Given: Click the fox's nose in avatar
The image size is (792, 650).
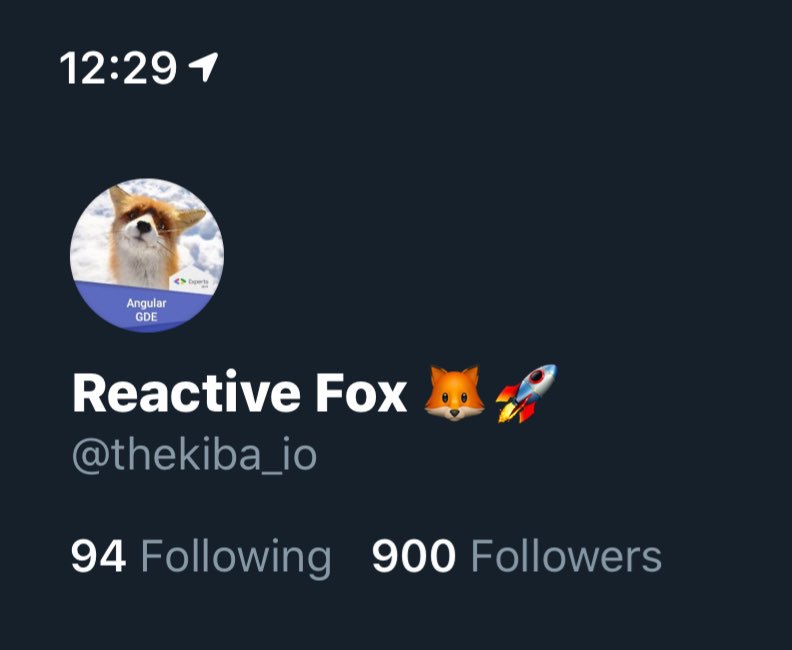Looking at the screenshot, I should click(144, 227).
